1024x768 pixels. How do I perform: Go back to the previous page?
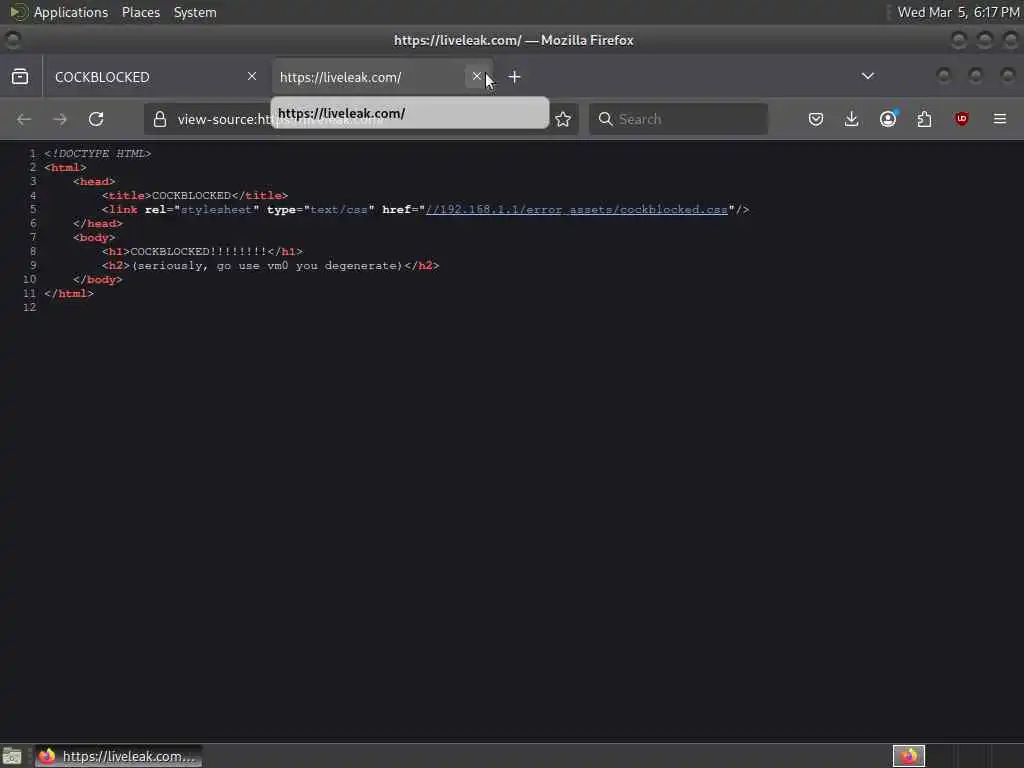click(24, 120)
